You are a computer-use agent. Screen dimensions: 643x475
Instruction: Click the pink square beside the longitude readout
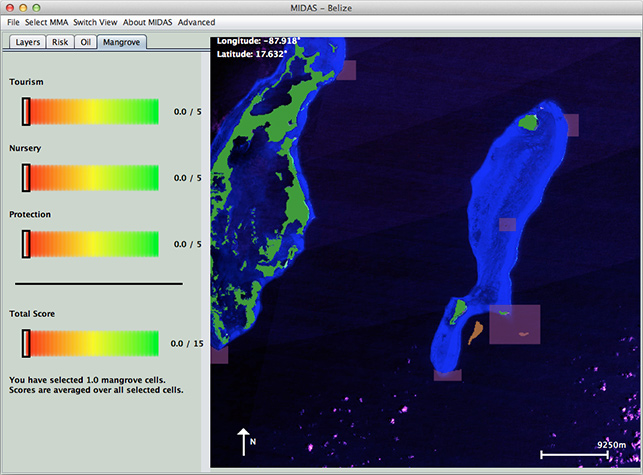click(x=345, y=70)
